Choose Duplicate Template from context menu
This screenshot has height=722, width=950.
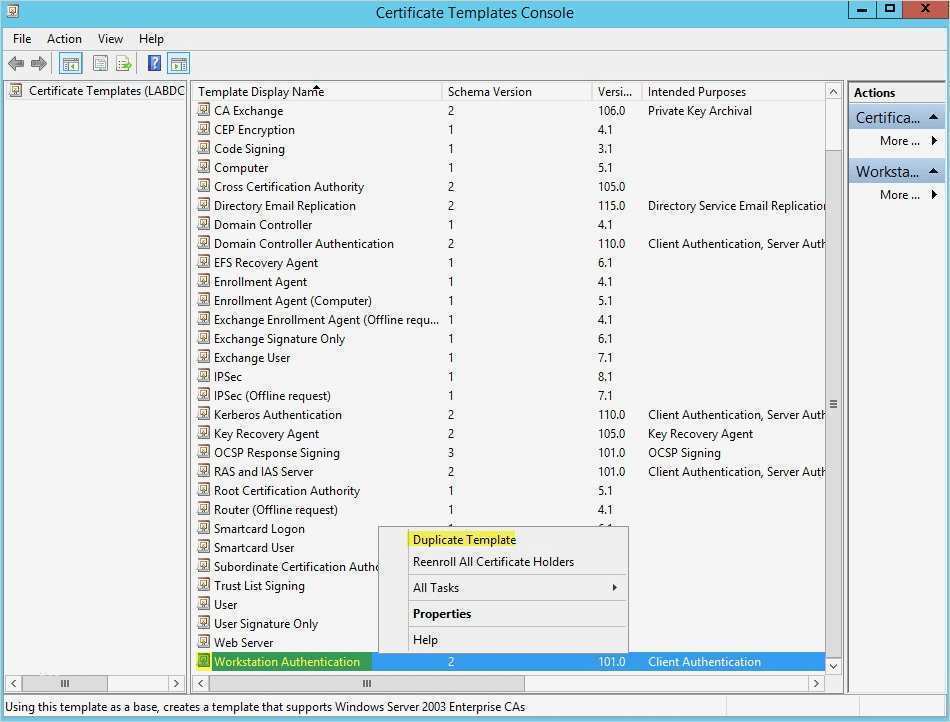[464, 540]
